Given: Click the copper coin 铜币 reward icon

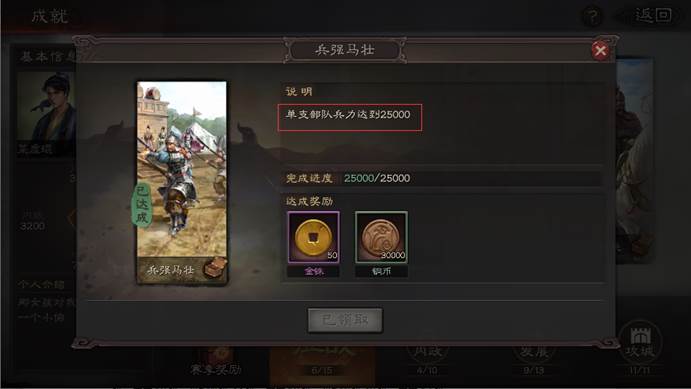Looking at the screenshot, I should [x=381, y=237].
